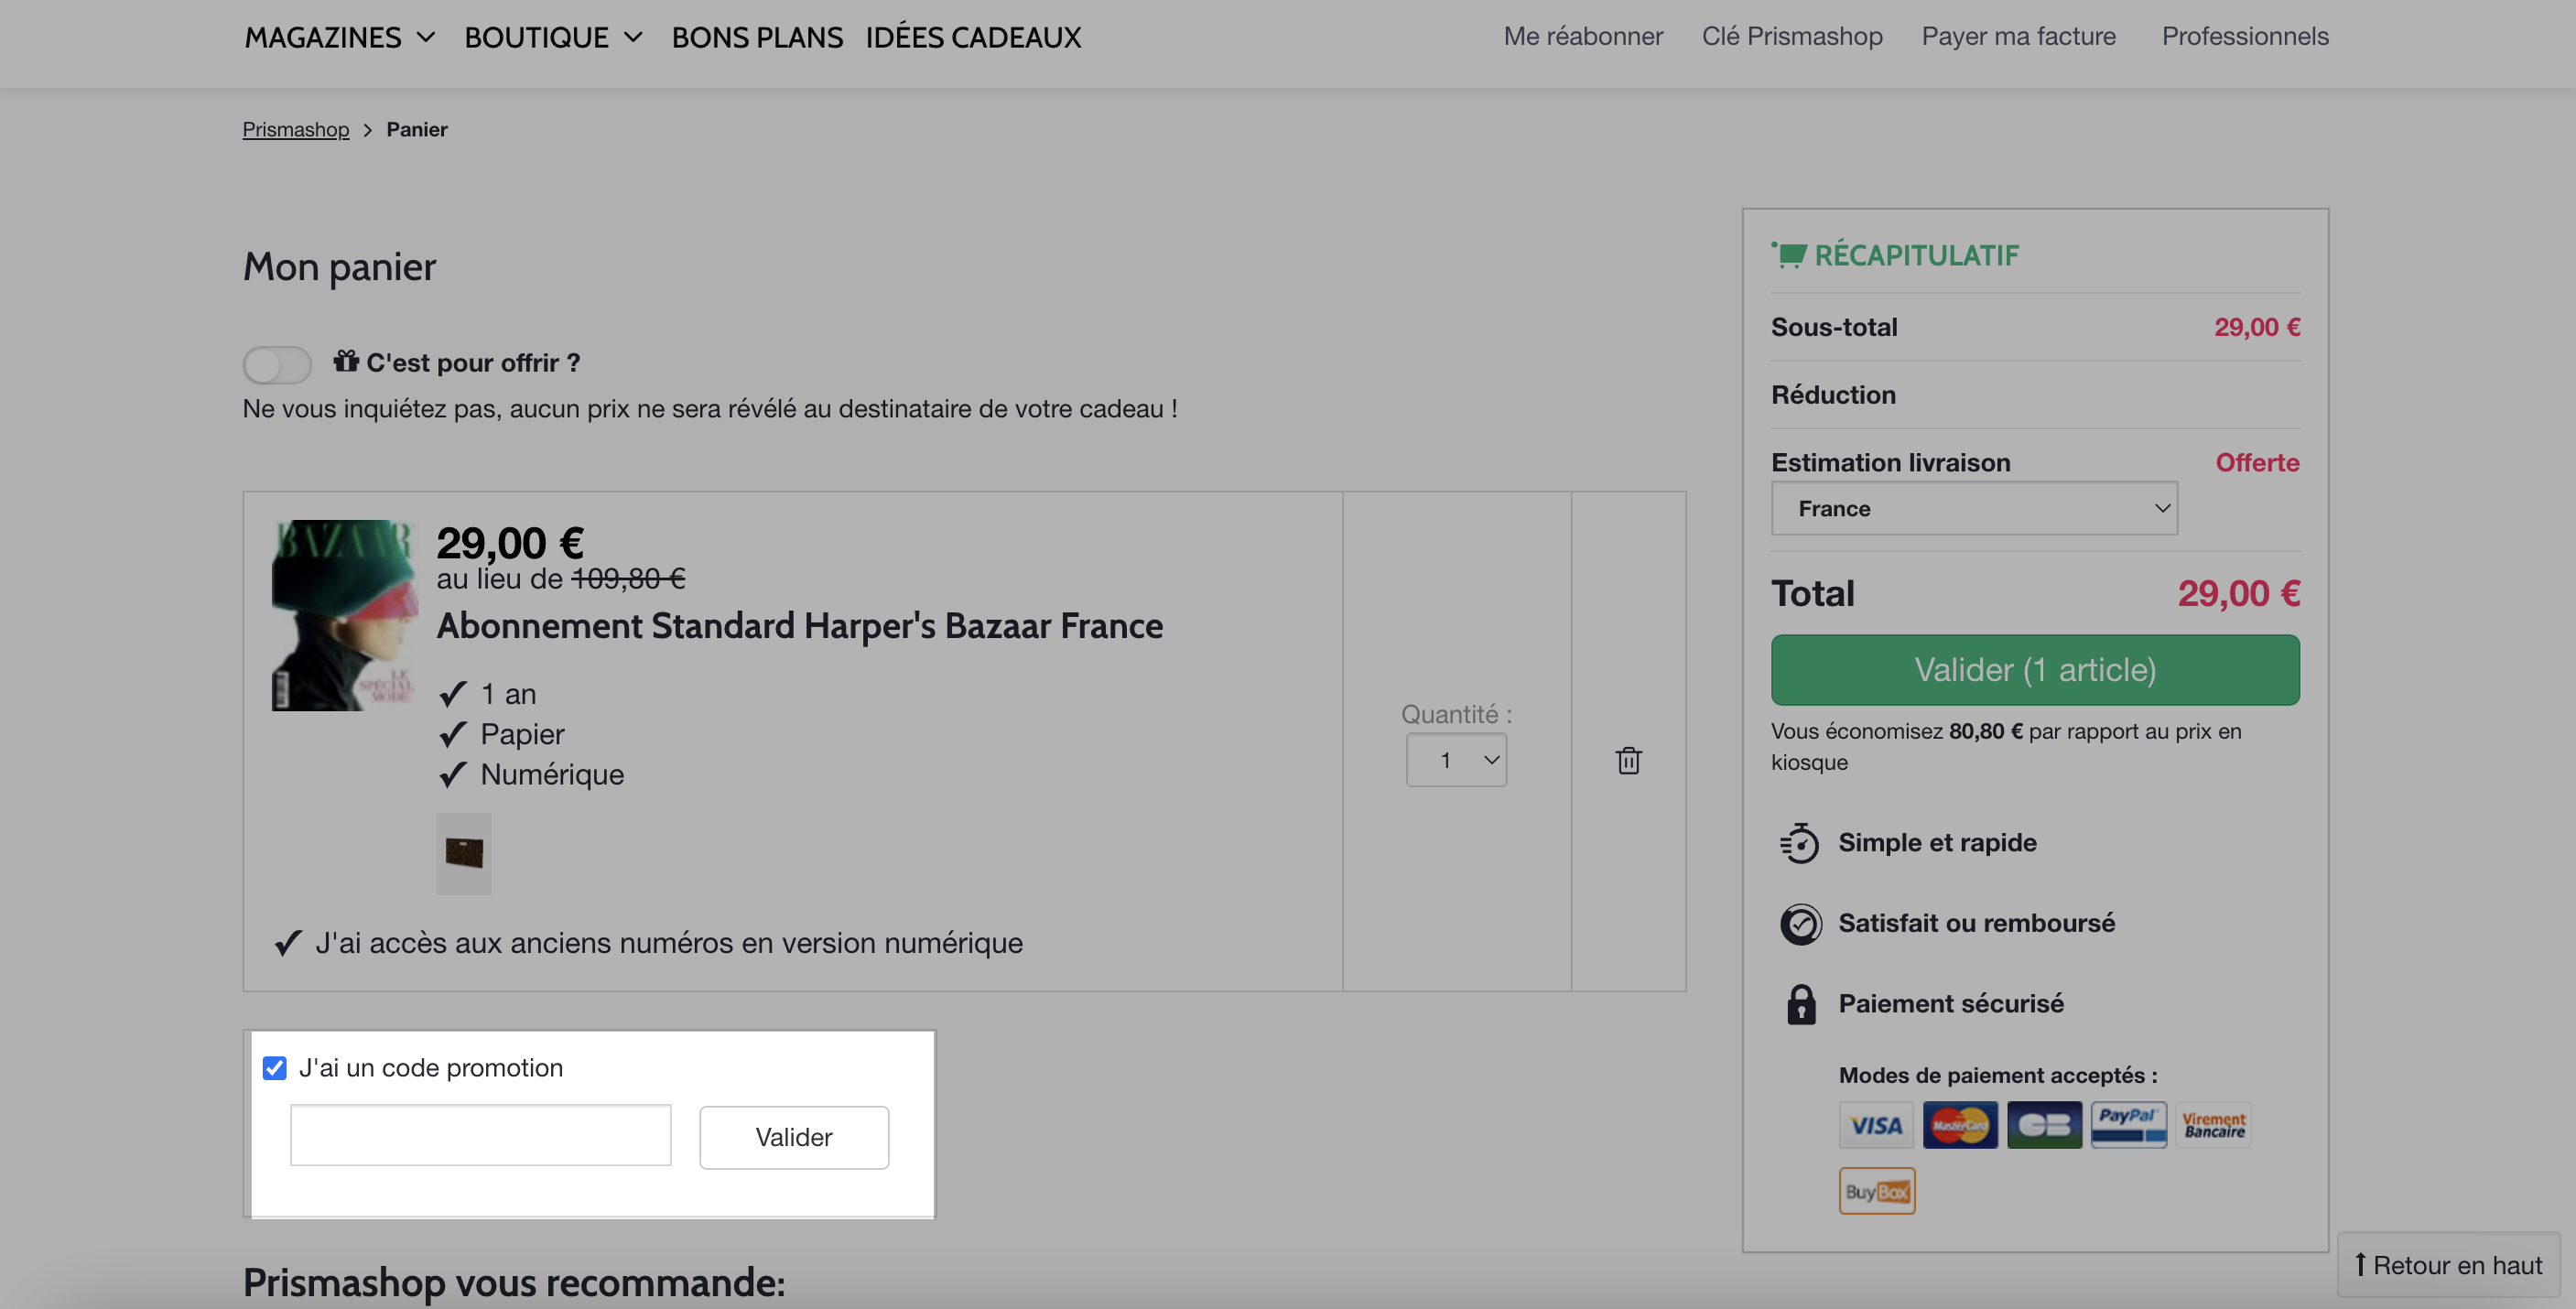
Task: Click the Visa payment logo
Action: (1876, 1125)
